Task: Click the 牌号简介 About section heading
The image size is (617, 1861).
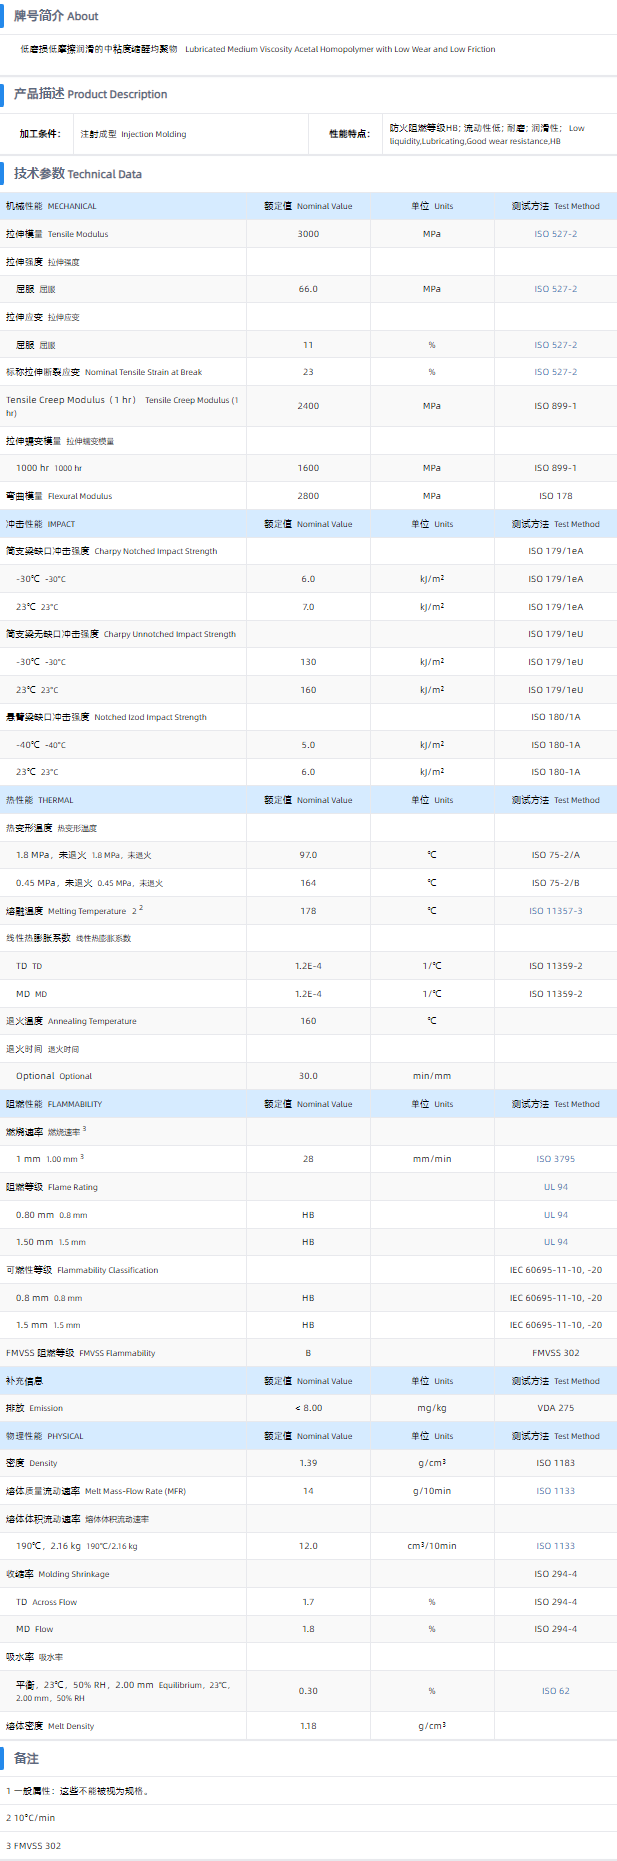Action: pos(56,16)
